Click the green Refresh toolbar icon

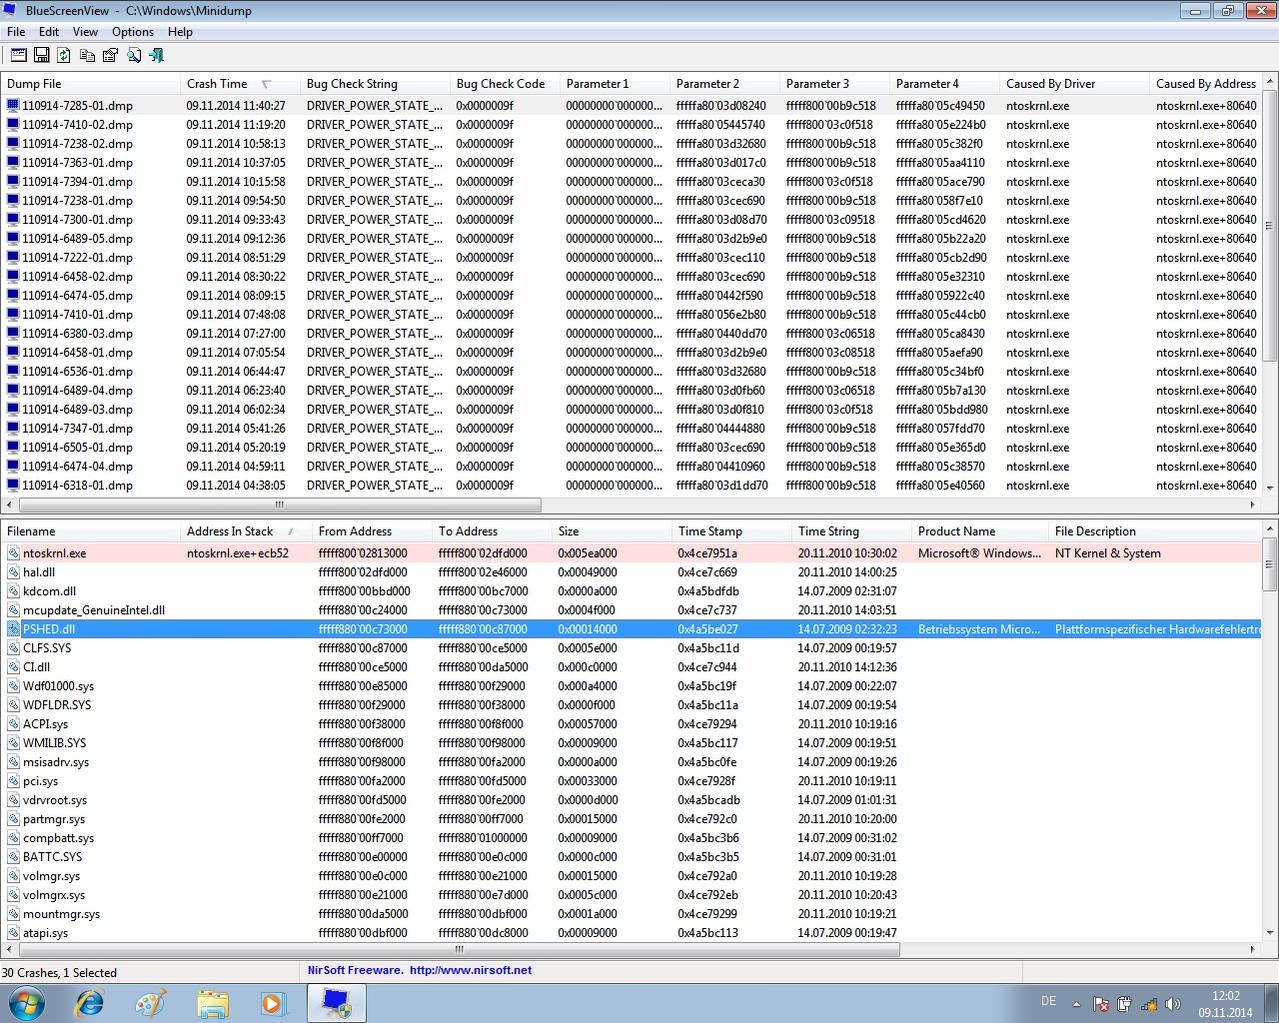[x=64, y=56]
